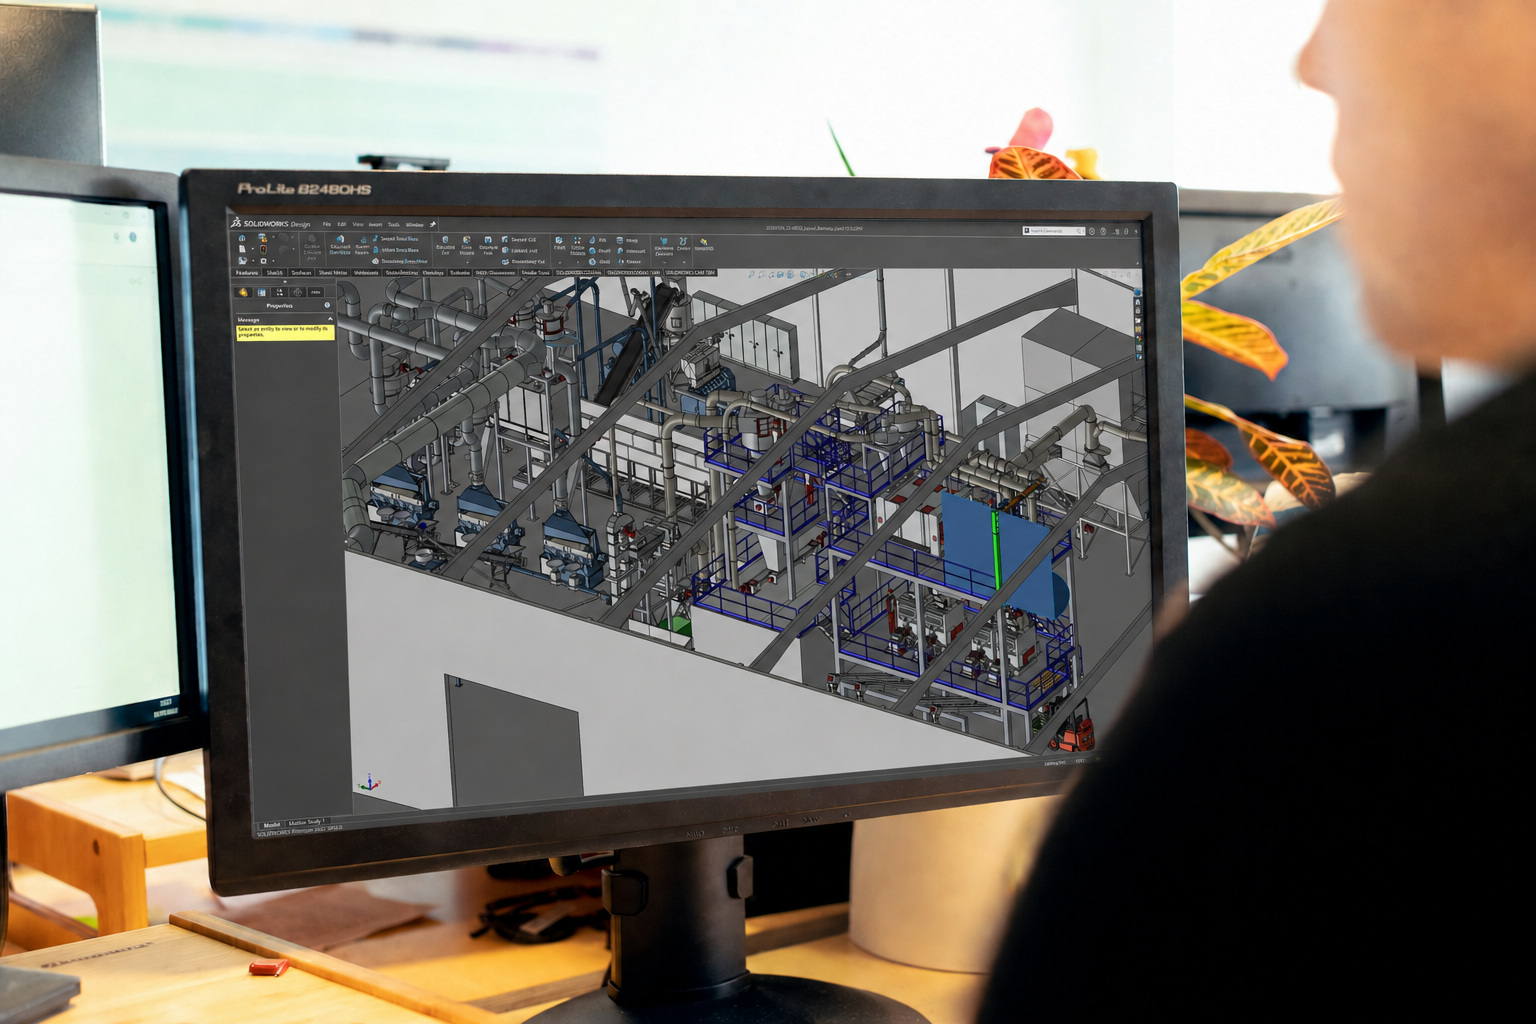
Task: Select the Revolved Boss/Base tool
Action: (x=363, y=246)
